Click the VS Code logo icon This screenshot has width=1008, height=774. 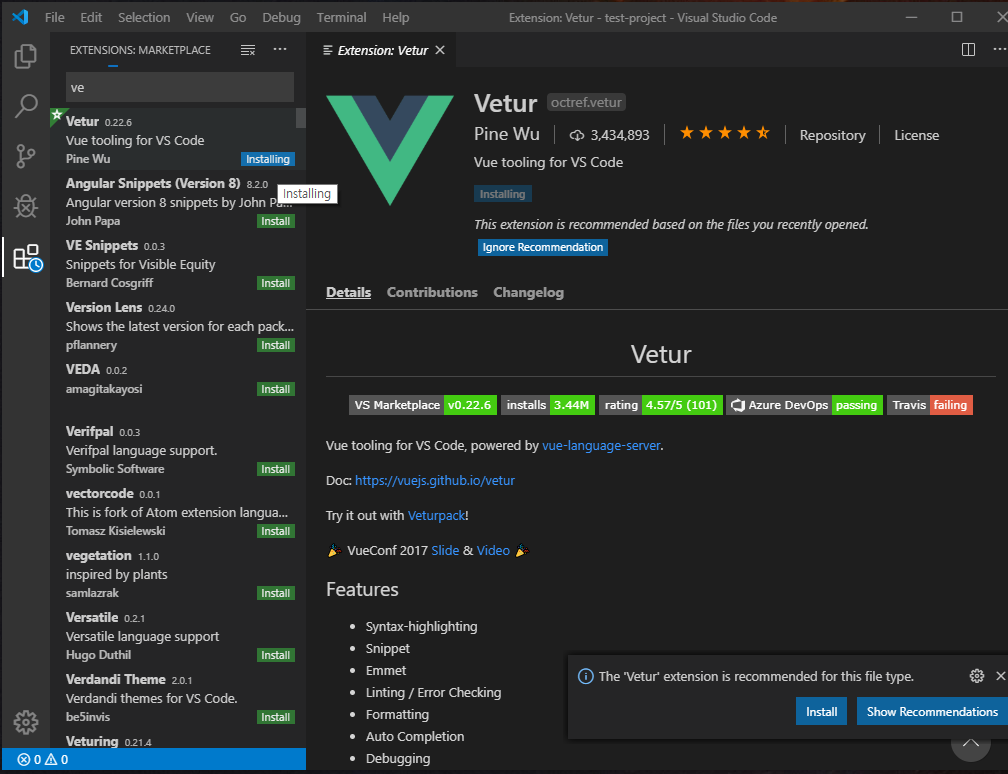20,17
